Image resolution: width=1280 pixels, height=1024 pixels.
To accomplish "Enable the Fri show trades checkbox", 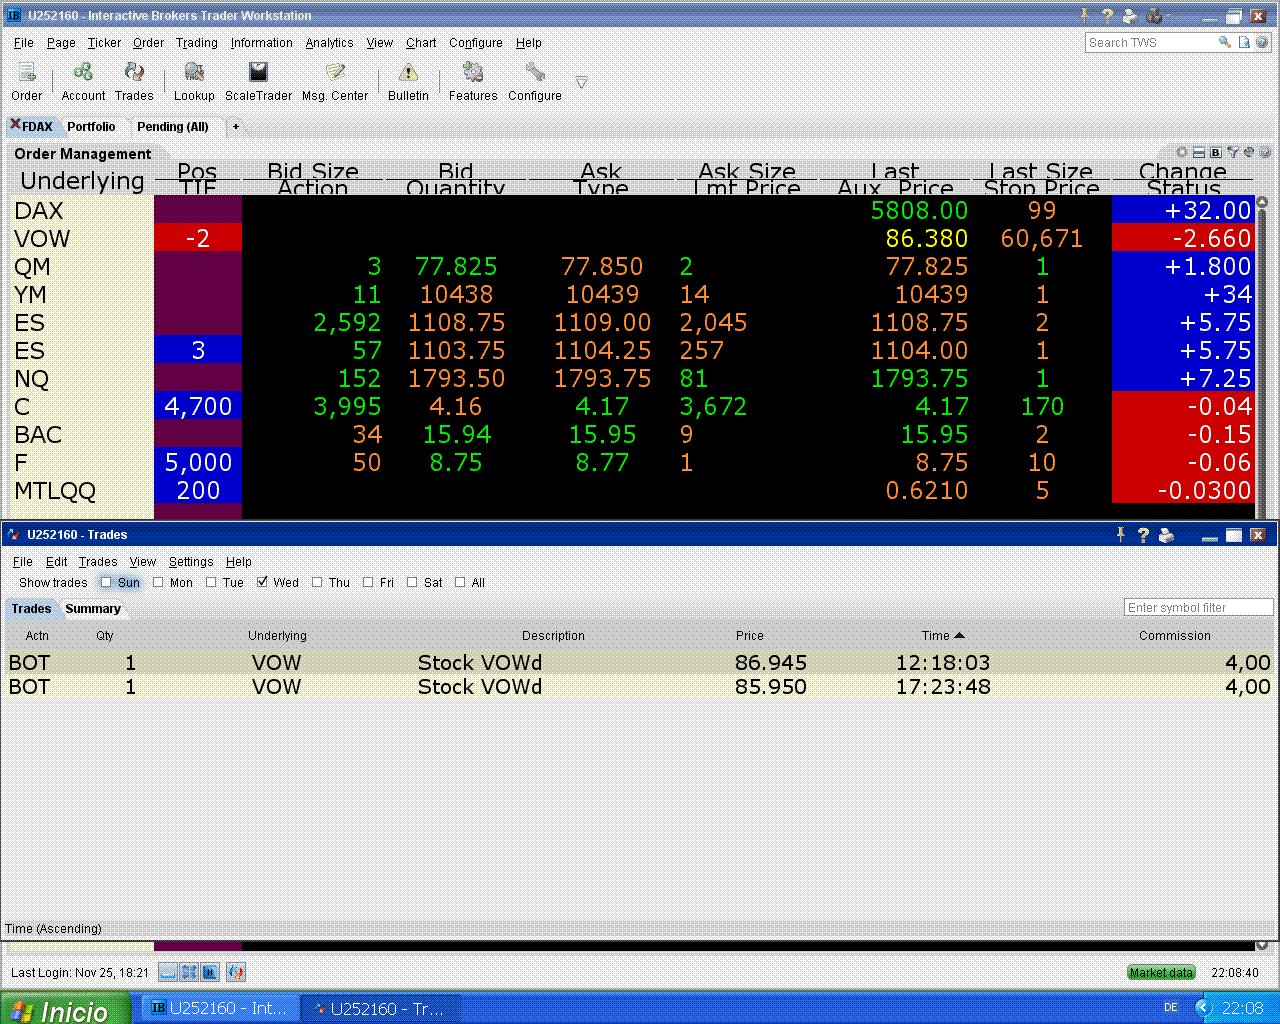I will pyautogui.click(x=368, y=582).
